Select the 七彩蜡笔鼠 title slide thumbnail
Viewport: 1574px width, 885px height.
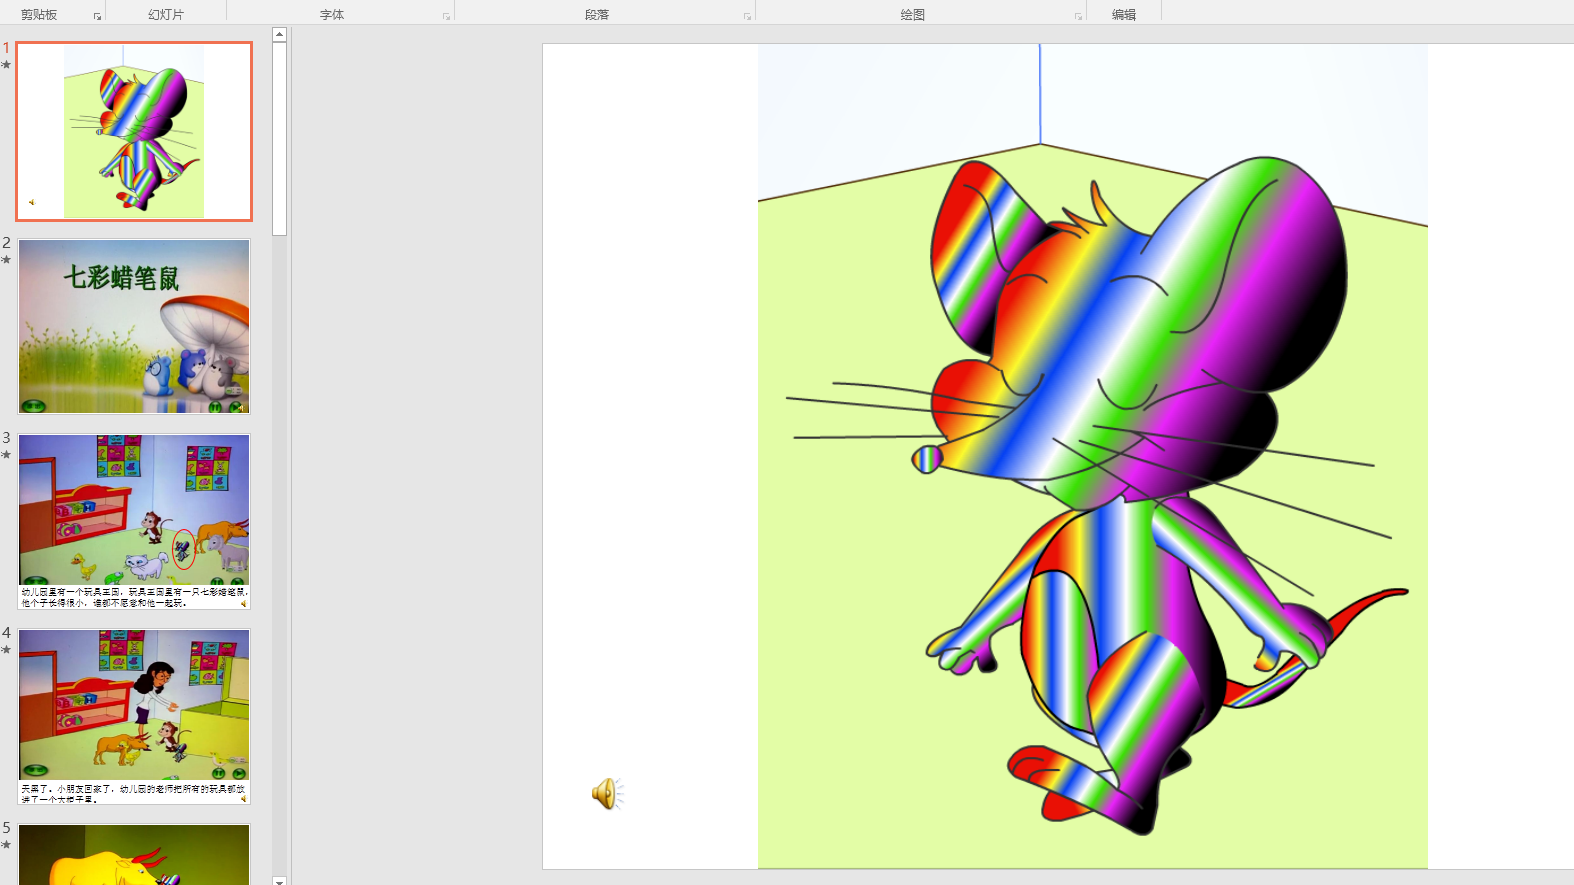pos(134,326)
